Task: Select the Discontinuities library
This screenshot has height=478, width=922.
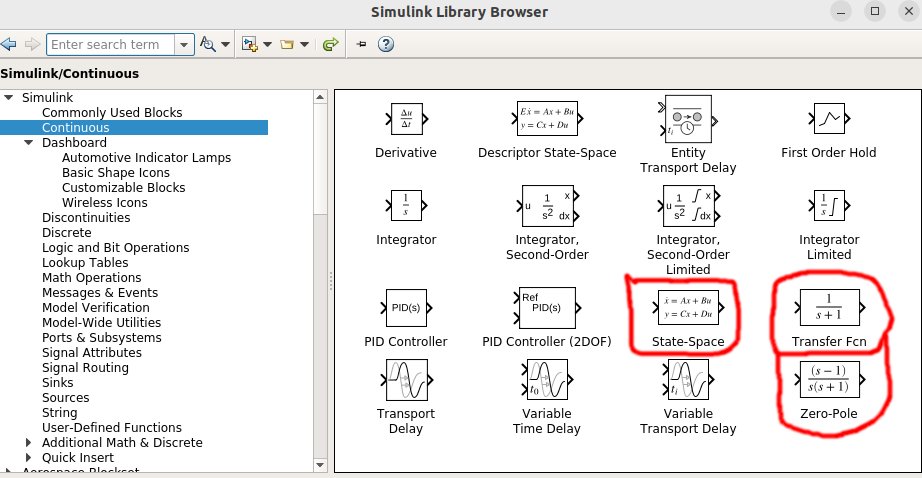Action: click(x=86, y=218)
